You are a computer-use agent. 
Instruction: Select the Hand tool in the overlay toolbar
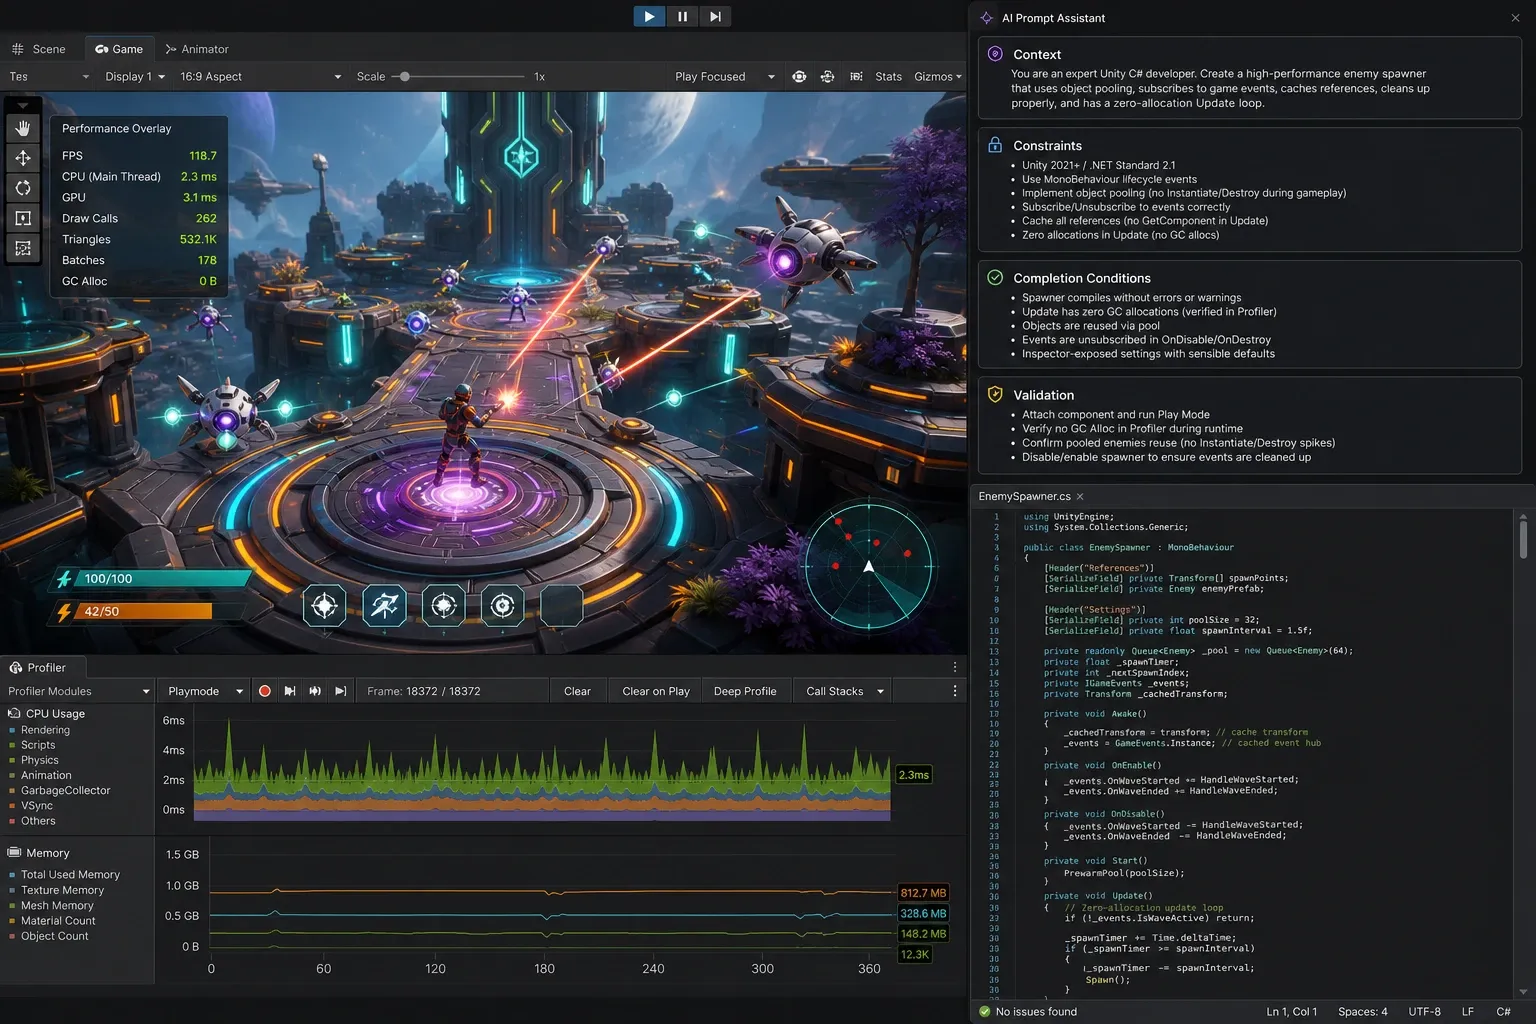tap(23, 128)
